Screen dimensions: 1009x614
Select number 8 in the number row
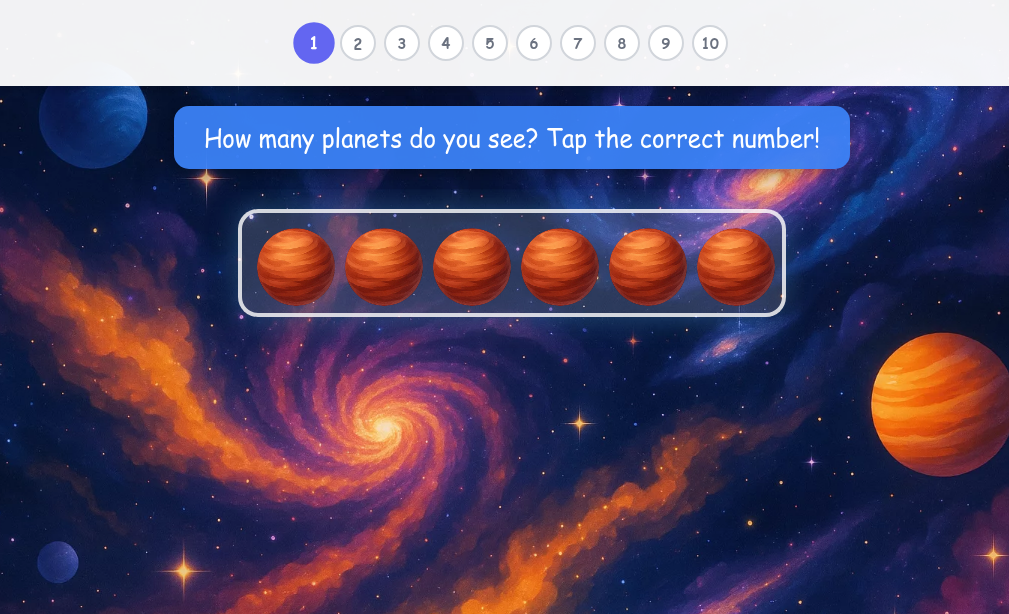[621, 43]
